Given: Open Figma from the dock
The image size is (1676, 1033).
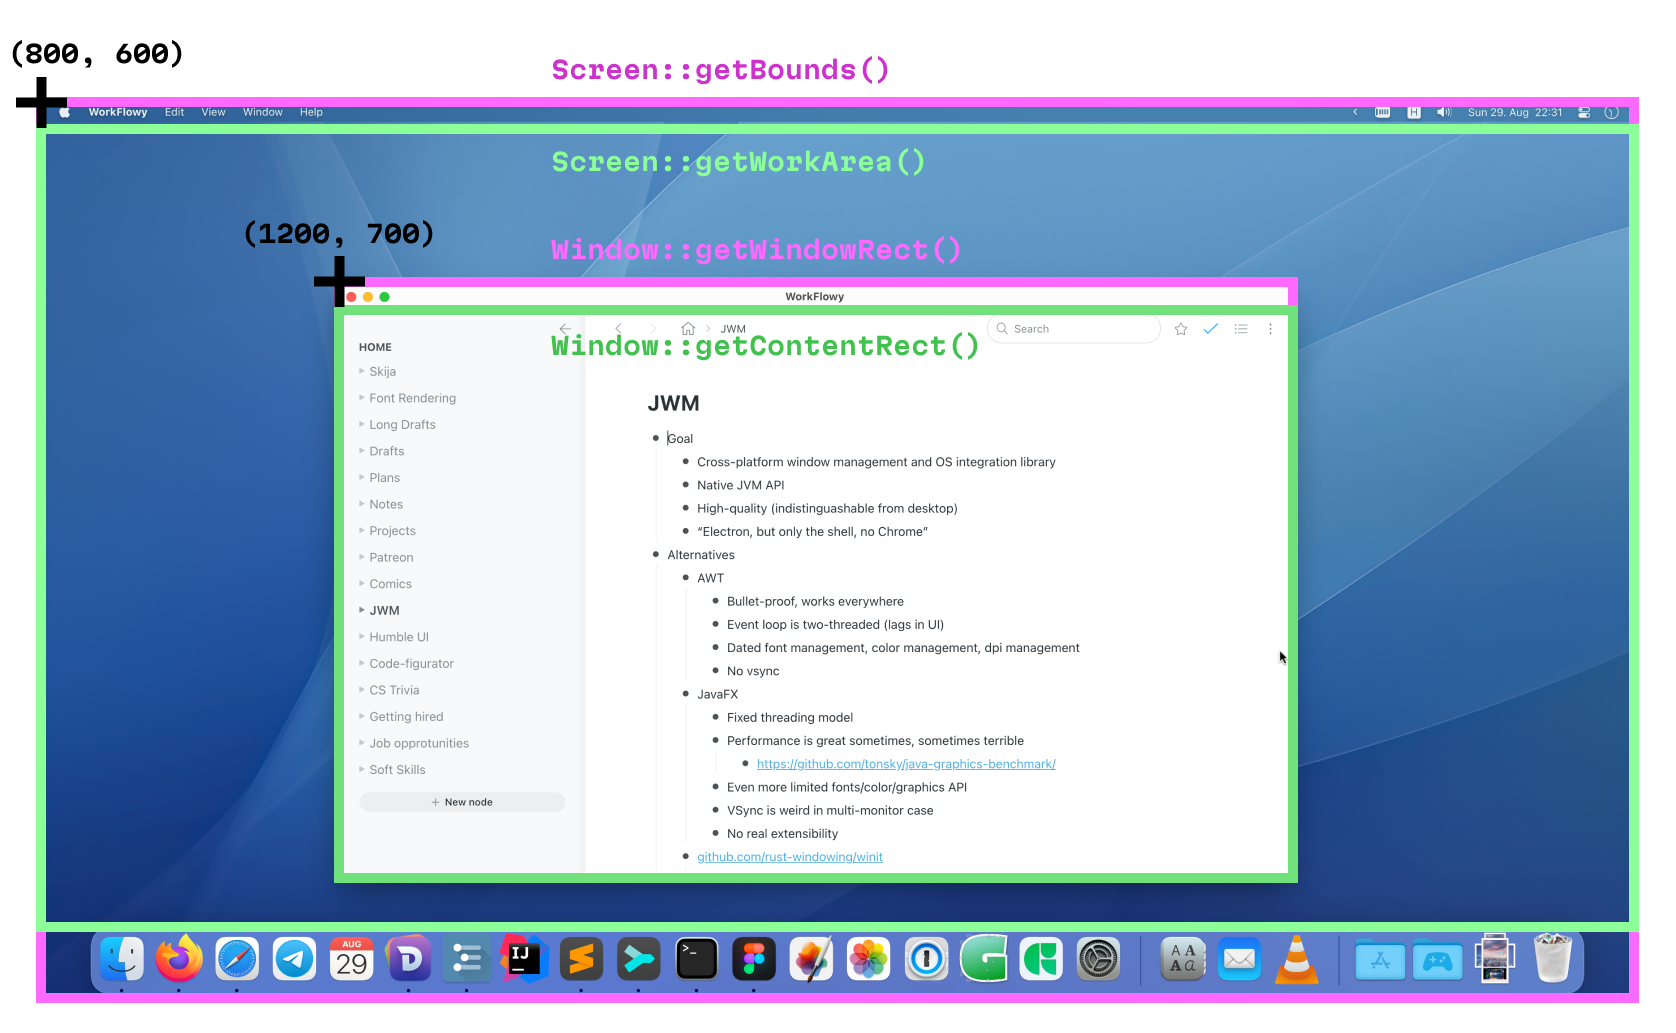Looking at the screenshot, I should (754, 960).
